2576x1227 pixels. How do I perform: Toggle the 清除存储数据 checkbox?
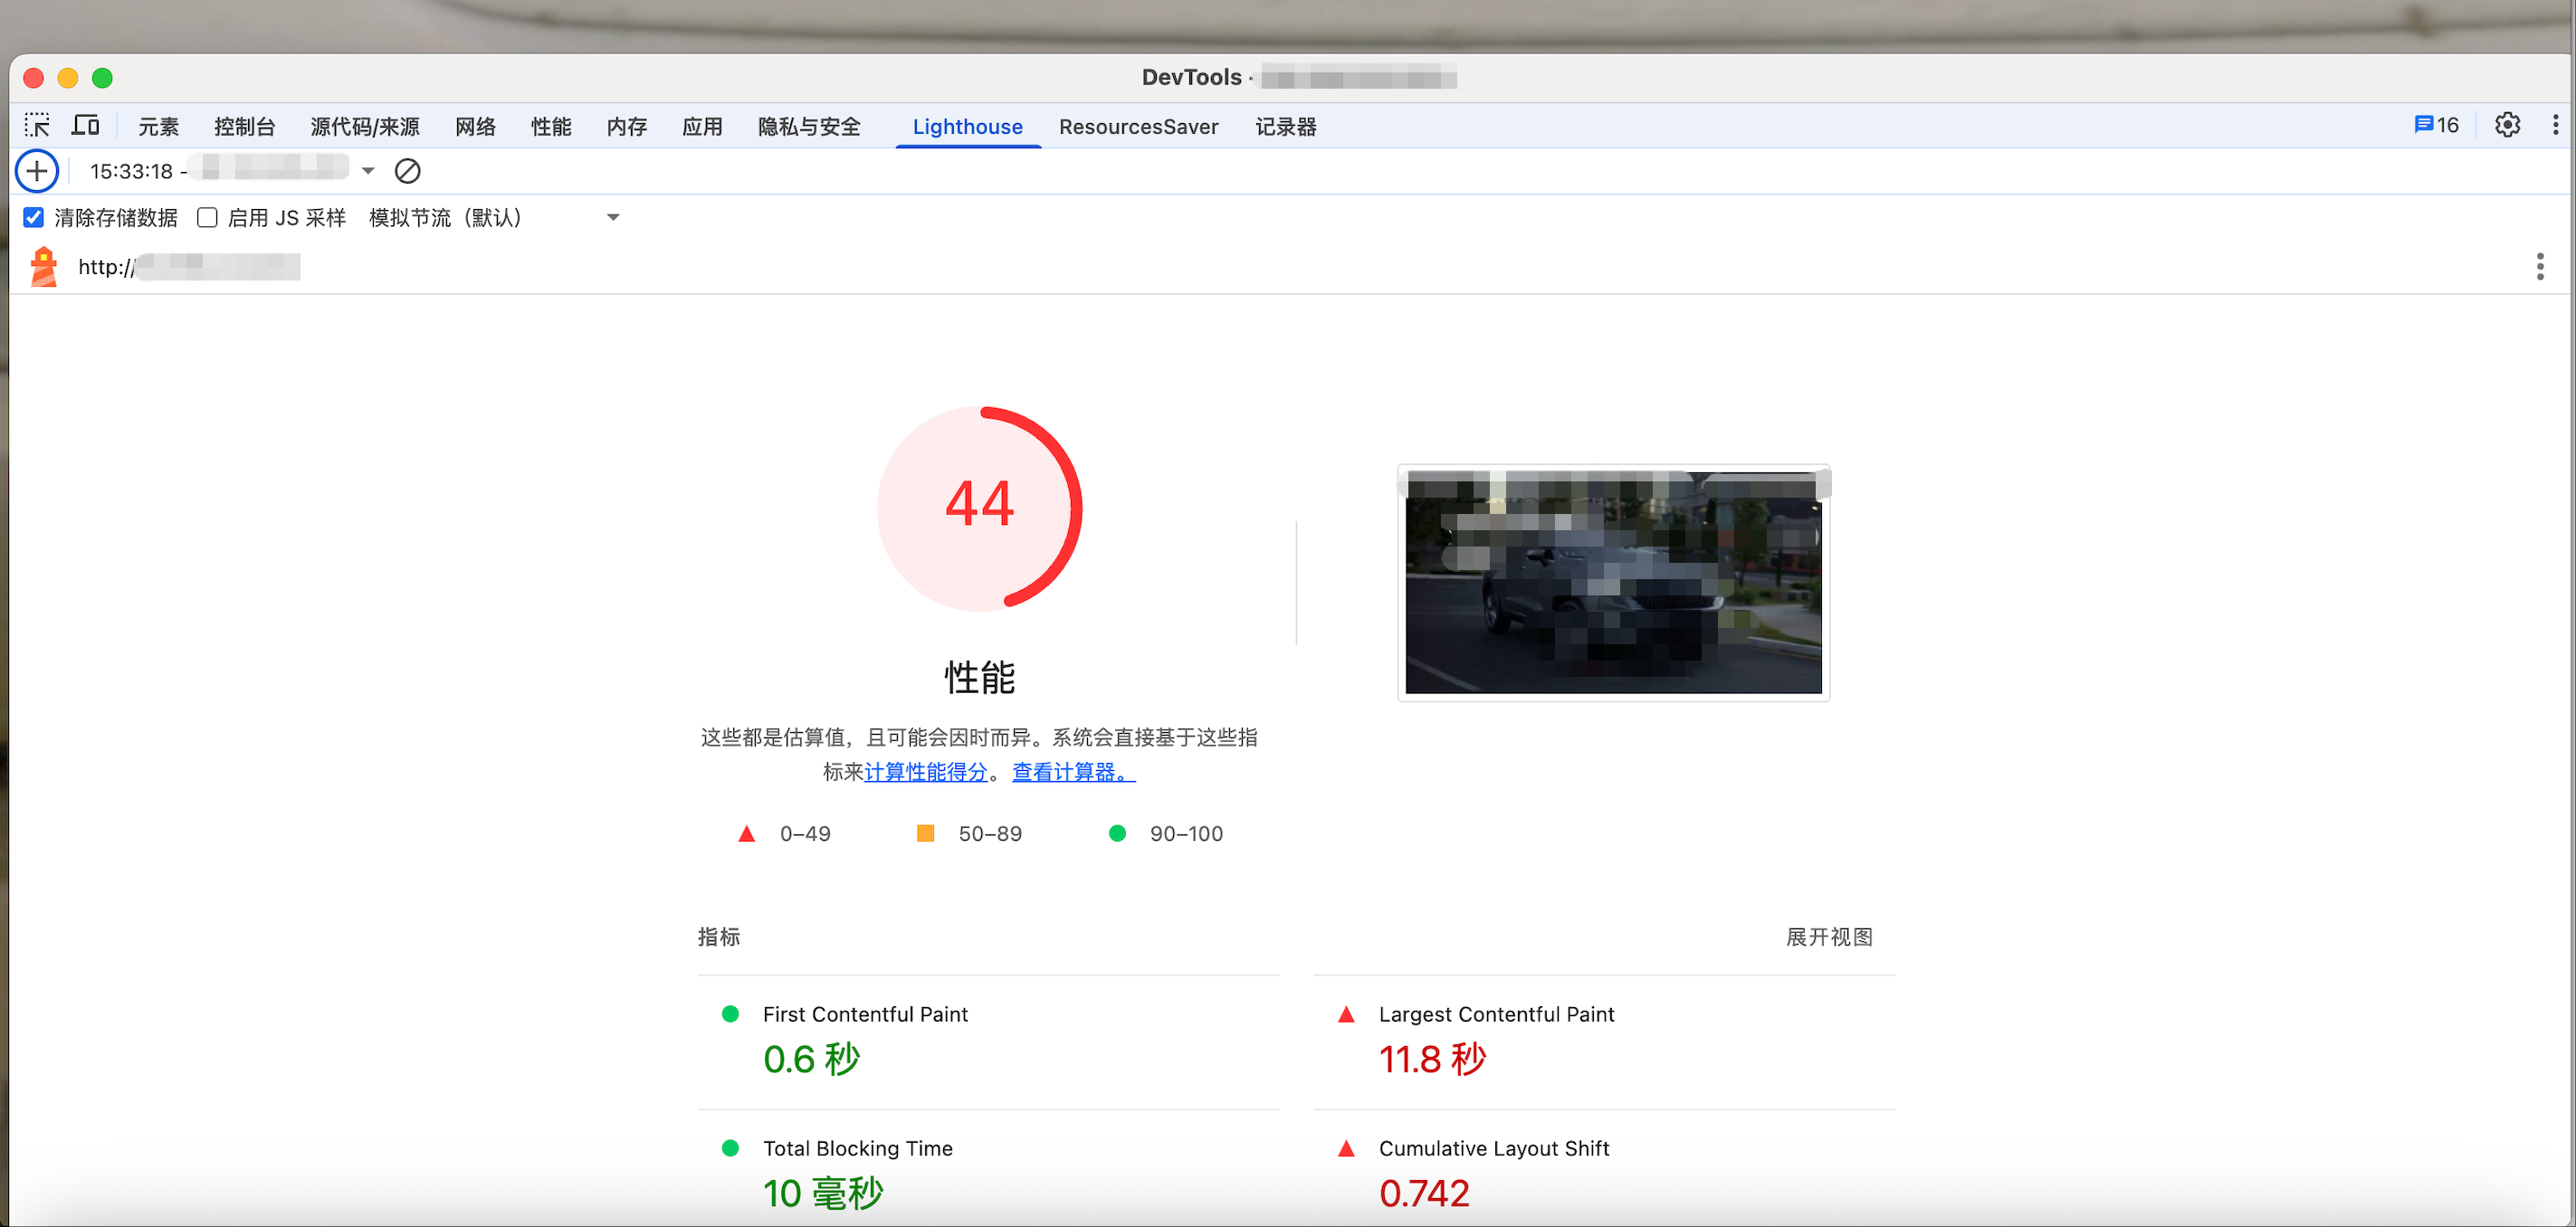click(34, 217)
